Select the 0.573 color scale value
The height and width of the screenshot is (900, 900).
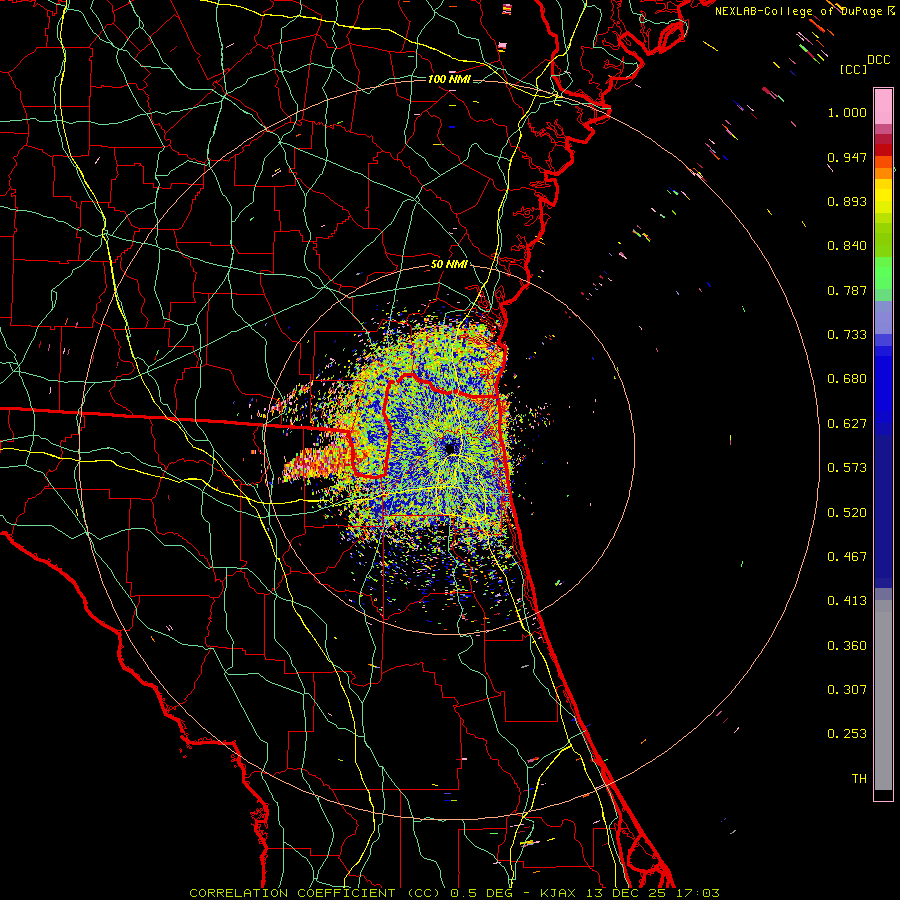(847, 468)
